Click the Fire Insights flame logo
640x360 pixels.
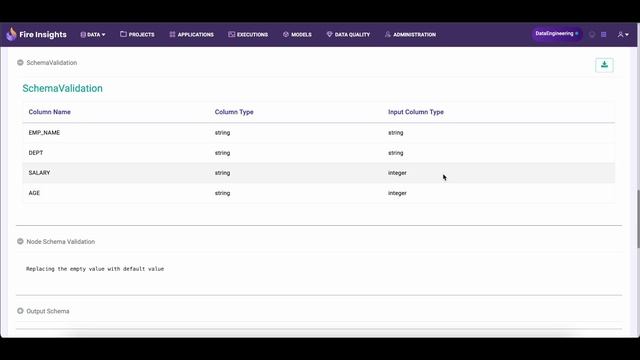(11, 34)
